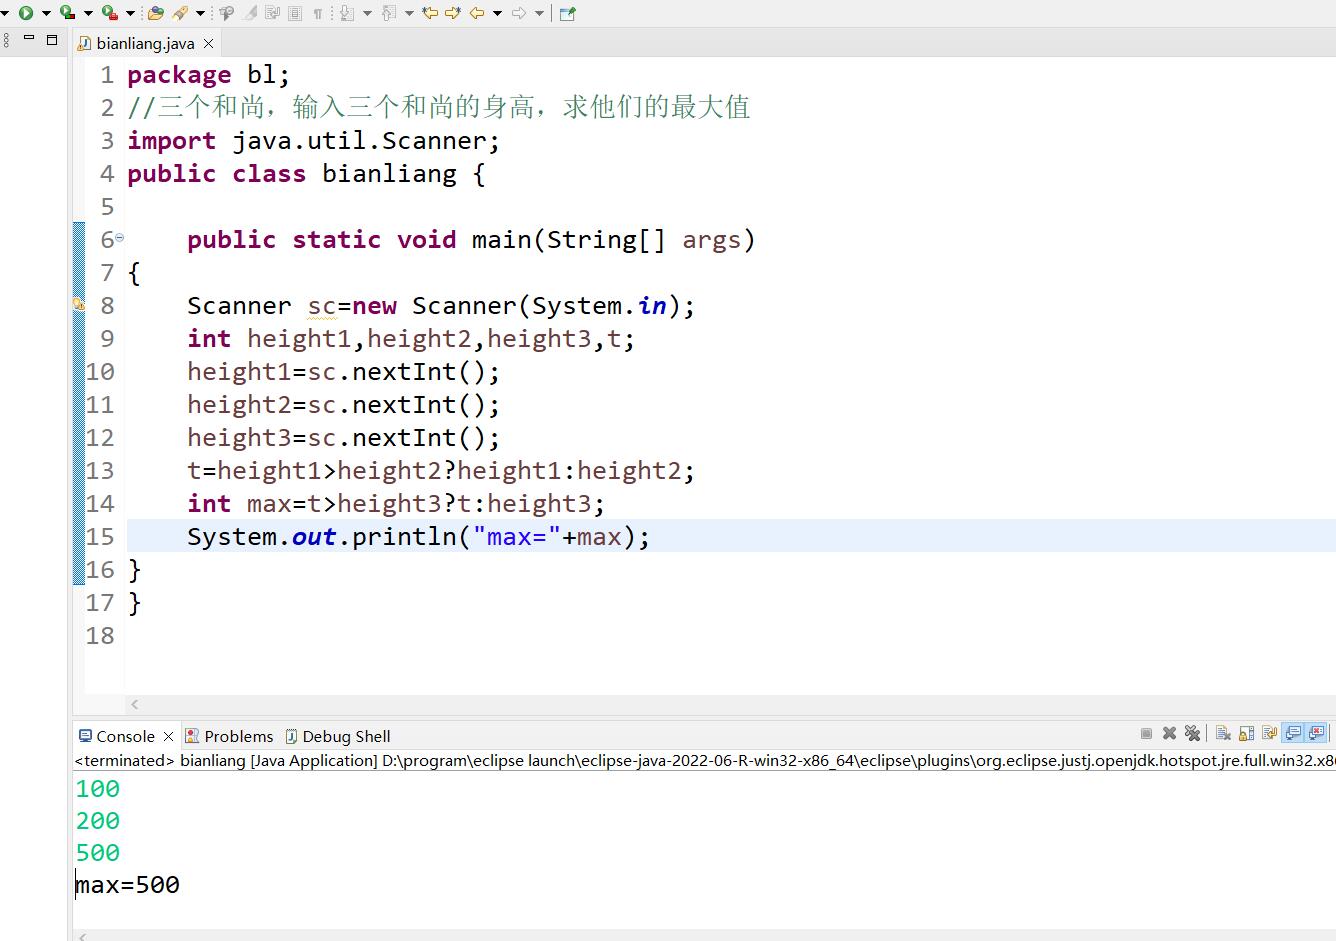Collapse the main method fold on line 6

120,238
